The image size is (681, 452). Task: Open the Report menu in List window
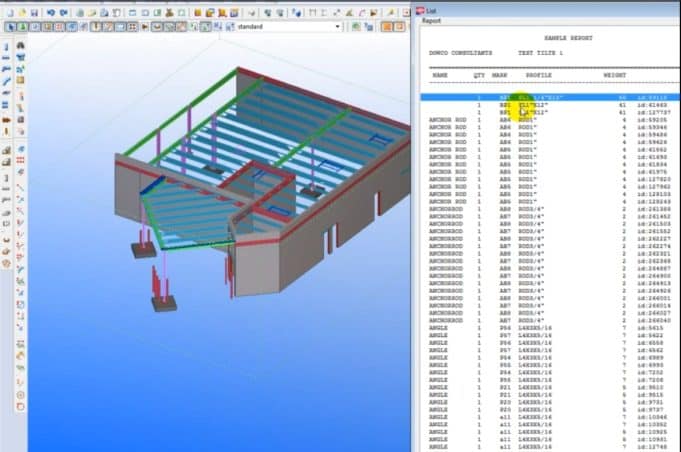coord(431,20)
